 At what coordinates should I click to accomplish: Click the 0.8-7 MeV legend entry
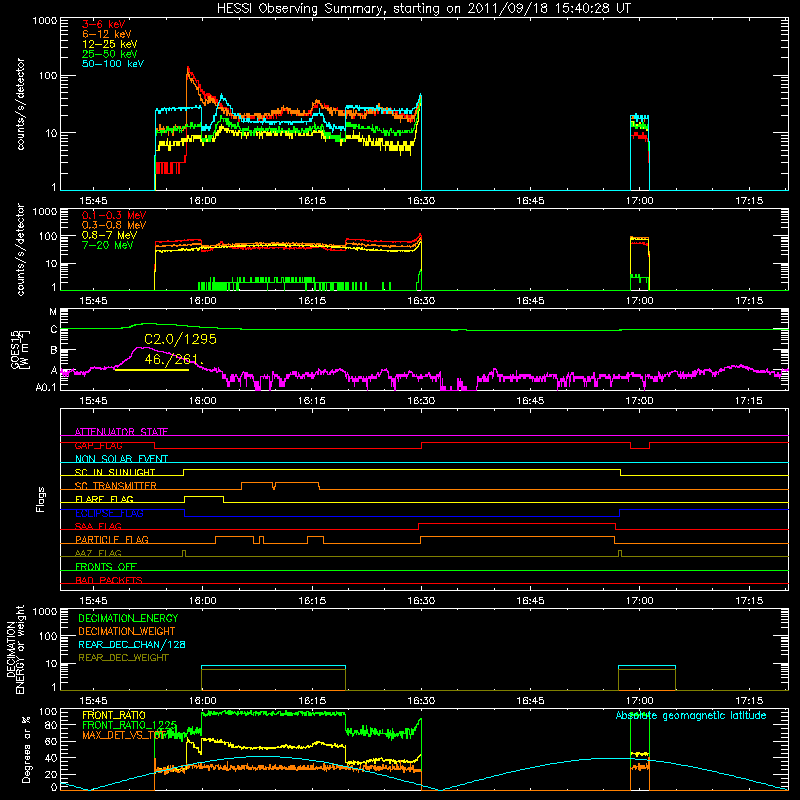[109, 235]
